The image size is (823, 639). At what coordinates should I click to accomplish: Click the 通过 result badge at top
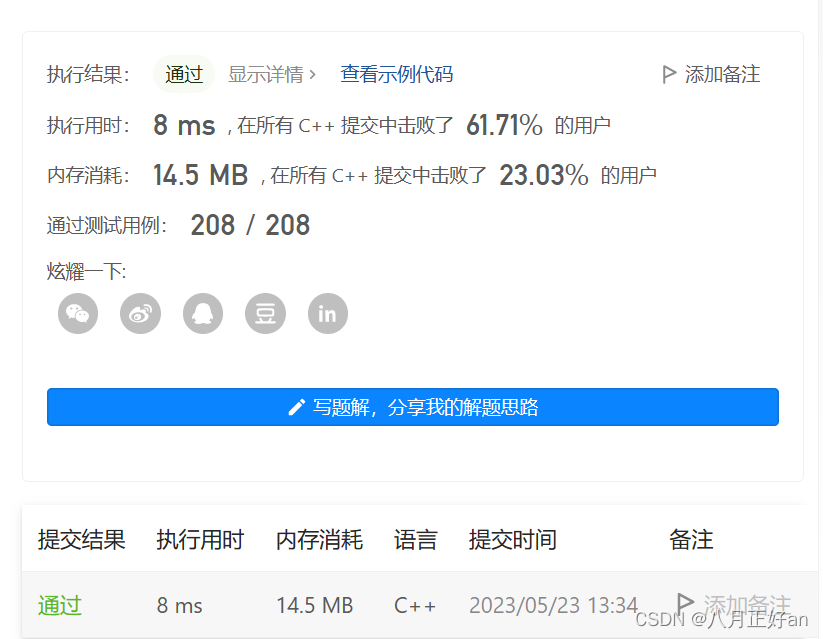[184, 74]
